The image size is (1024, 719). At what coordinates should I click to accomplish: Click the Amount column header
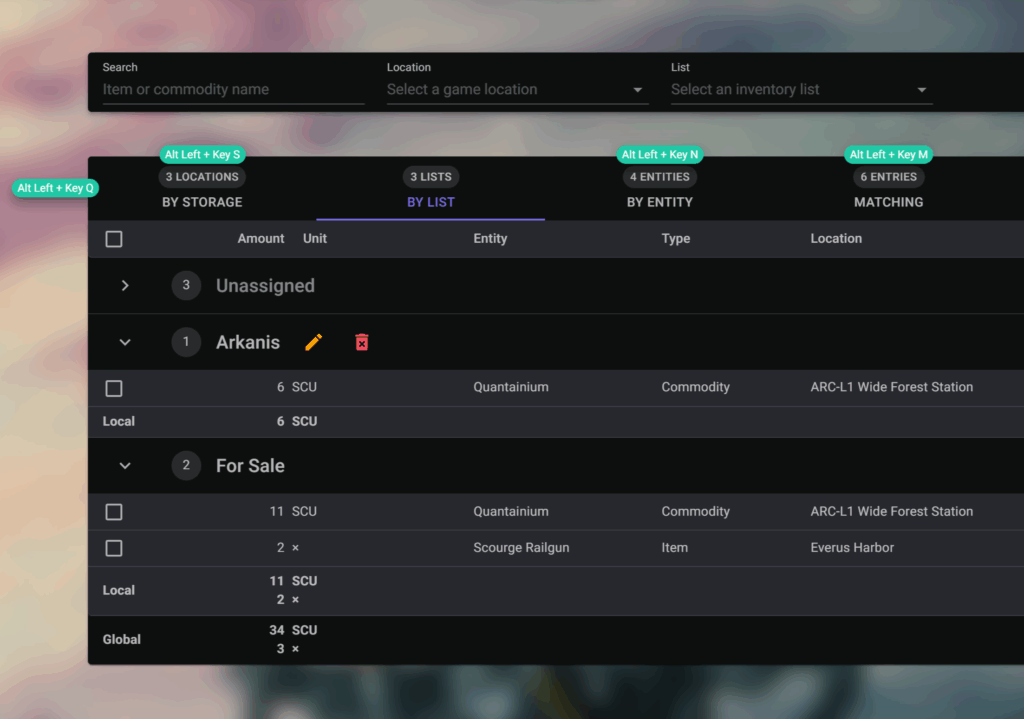pos(261,238)
